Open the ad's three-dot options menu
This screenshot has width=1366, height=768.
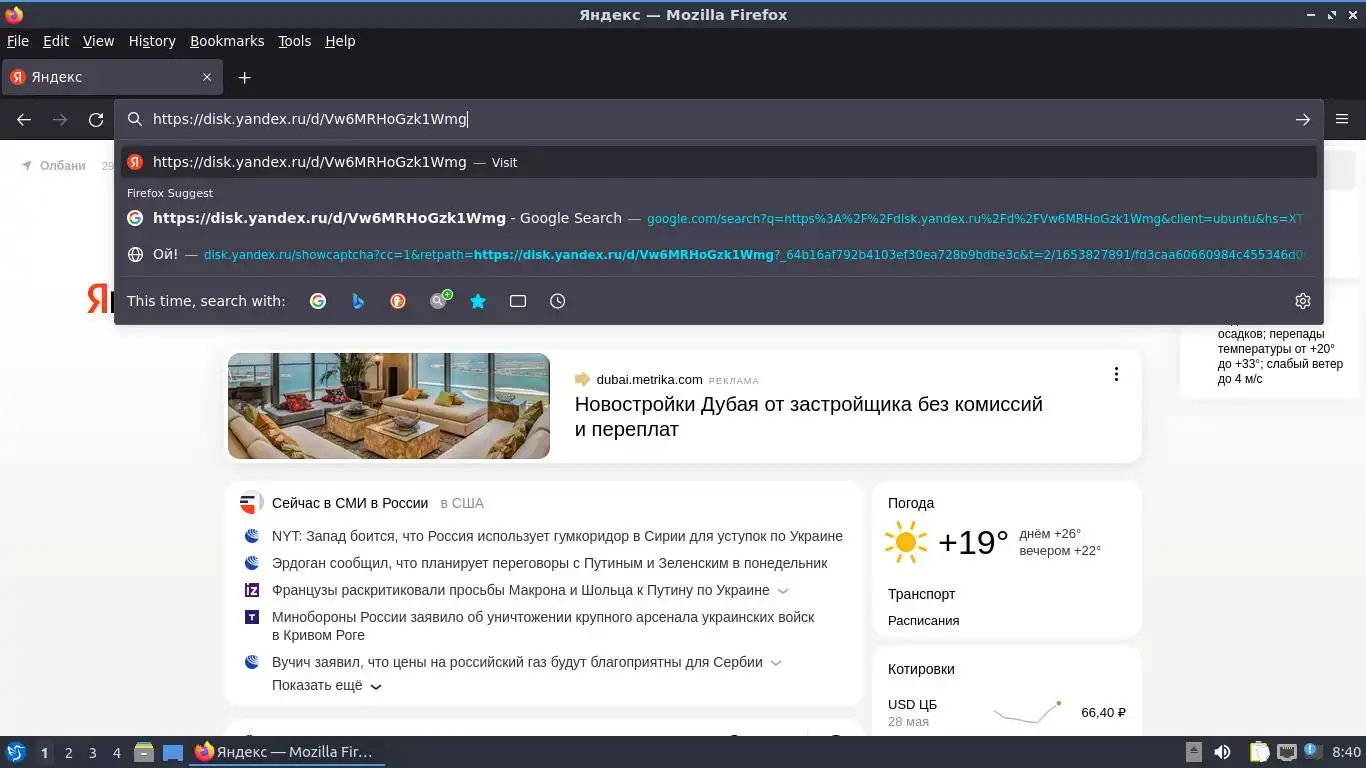click(x=1116, y=374)
